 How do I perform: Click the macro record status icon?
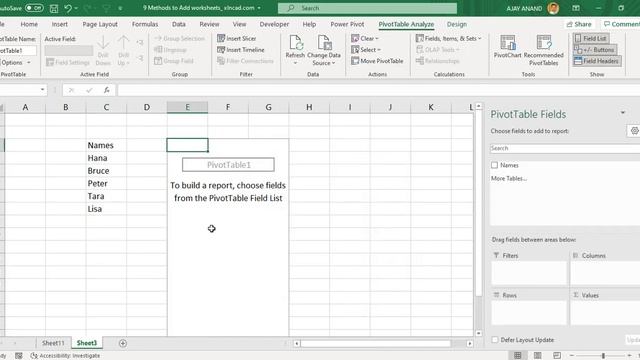click(19, 356)
